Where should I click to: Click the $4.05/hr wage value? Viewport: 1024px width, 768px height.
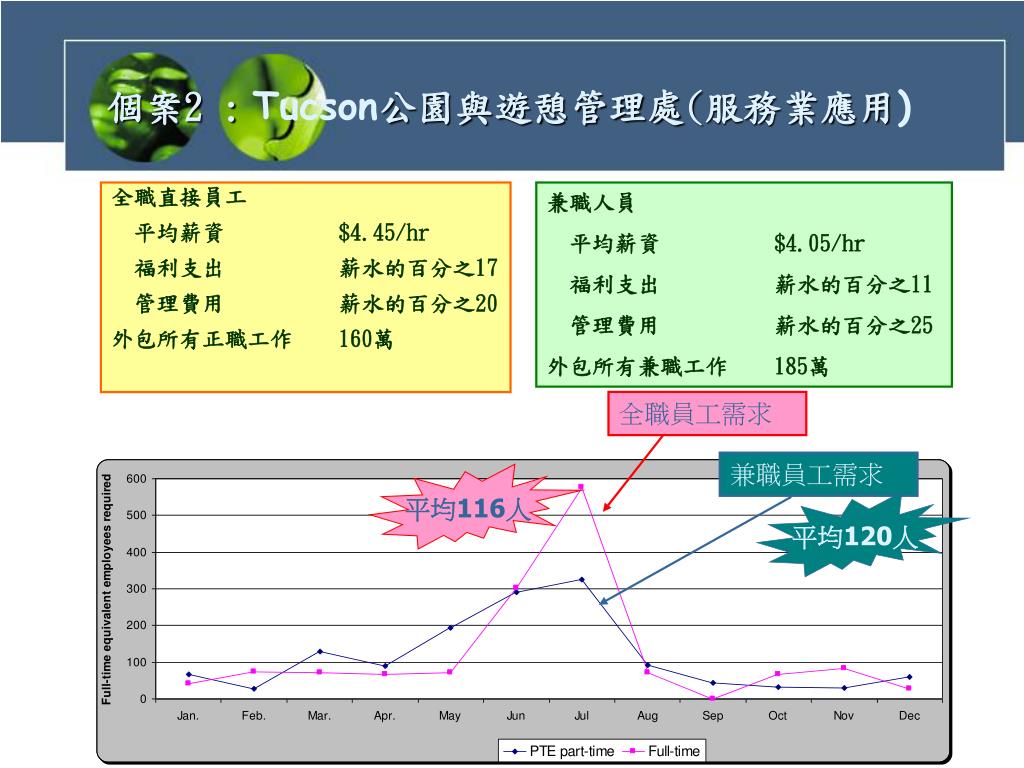[819, 244]
